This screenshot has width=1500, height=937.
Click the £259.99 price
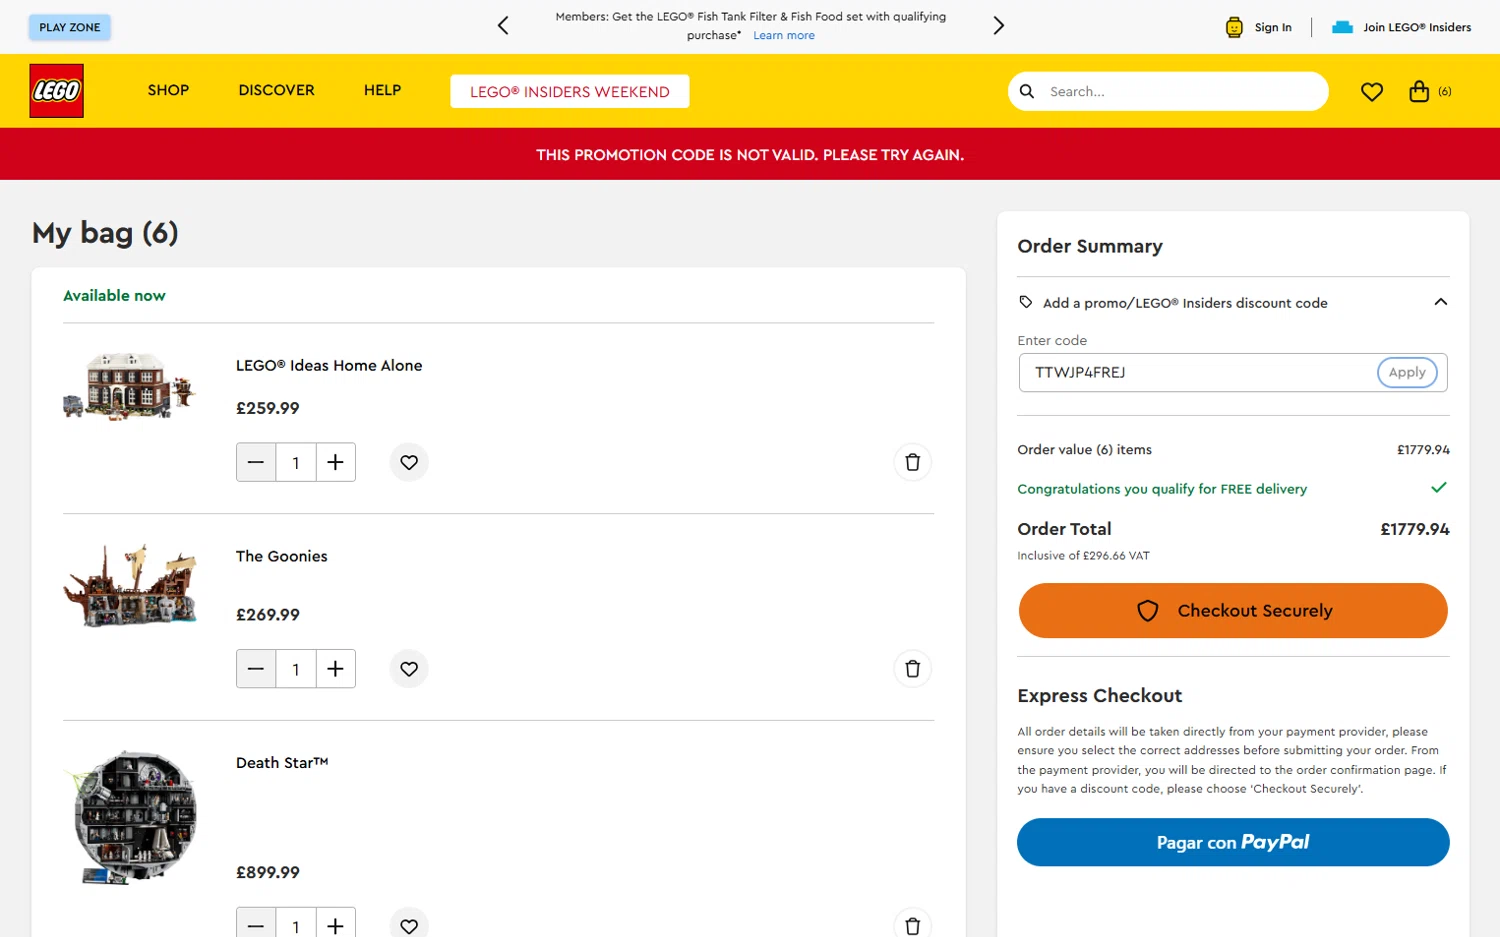coord(268,408)
